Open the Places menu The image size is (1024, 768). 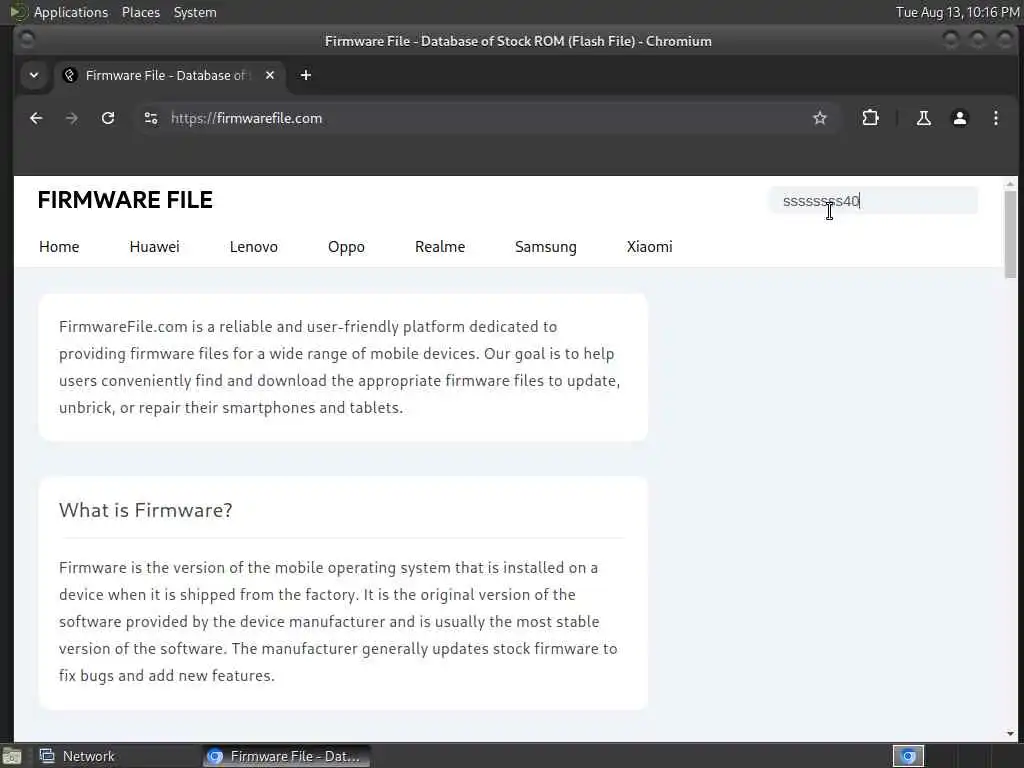(x=141, y=12)
